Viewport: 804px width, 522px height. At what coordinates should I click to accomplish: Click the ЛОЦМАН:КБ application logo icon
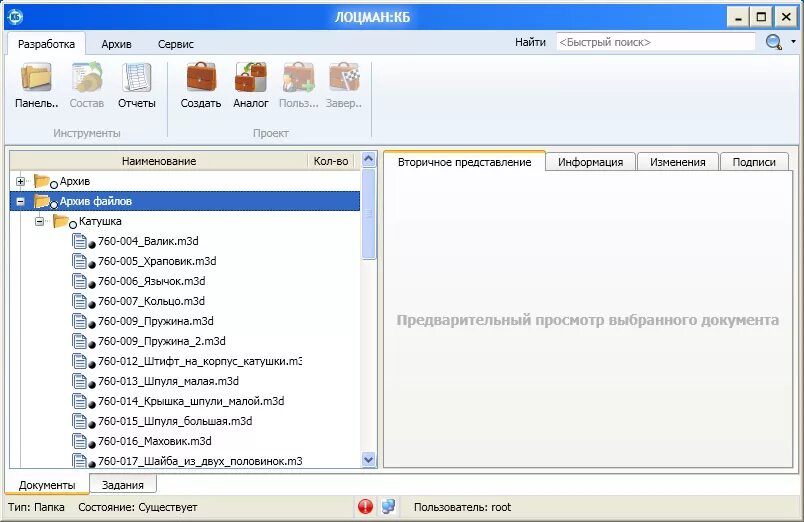click(15, 17)
